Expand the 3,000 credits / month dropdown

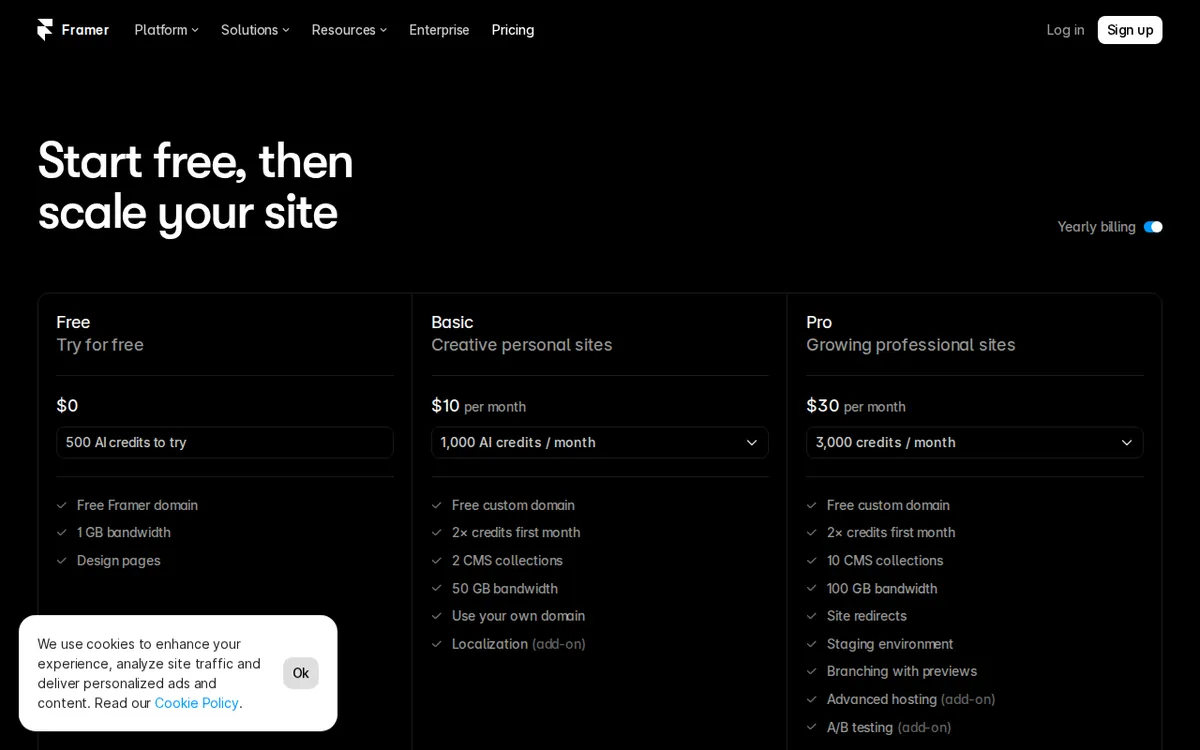975,442
